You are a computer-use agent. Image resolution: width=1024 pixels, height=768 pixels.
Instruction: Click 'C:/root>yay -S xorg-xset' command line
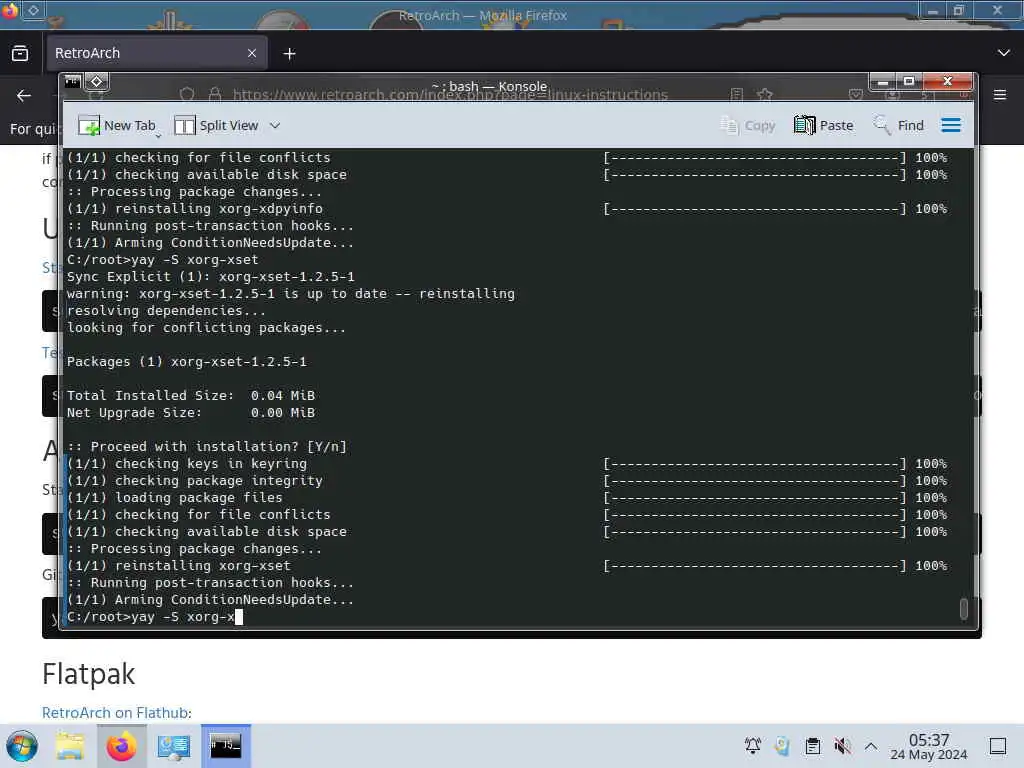[163, 260]
